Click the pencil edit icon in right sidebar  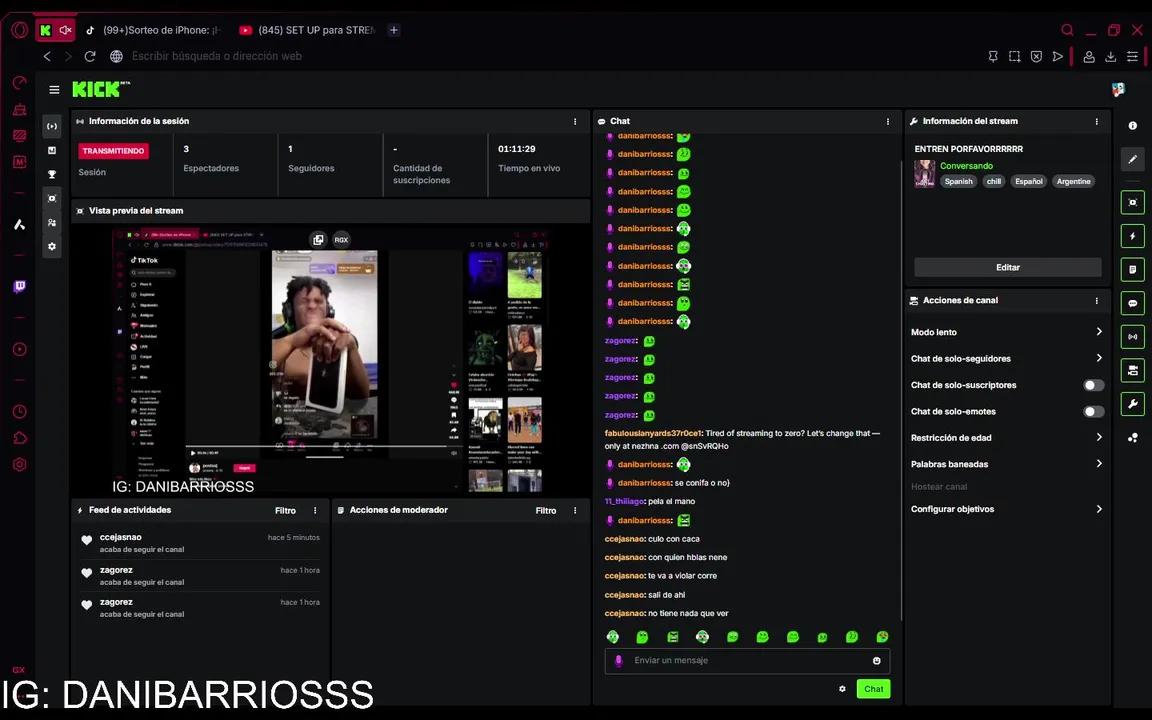(x=1132, y=159)
